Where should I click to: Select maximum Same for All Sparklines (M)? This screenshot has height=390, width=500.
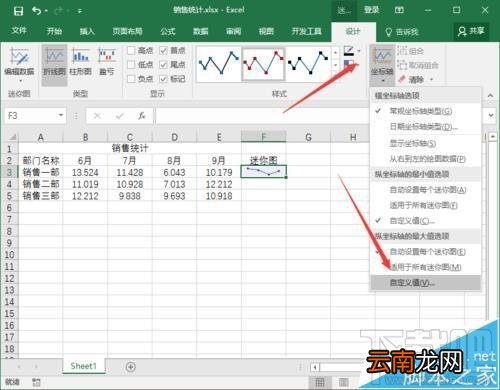(x=425, y=267)
